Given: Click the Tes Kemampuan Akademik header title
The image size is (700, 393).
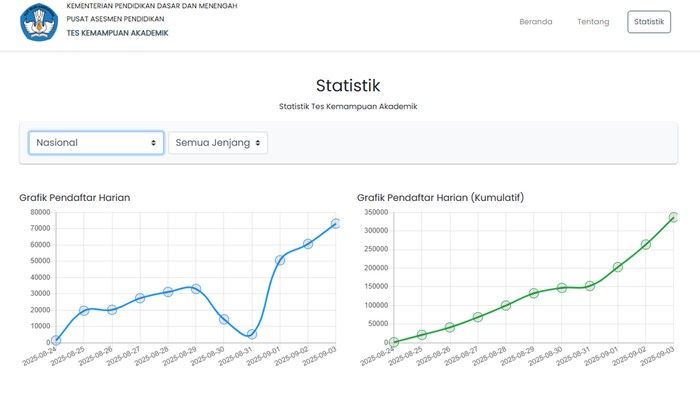Looking at the screenshot, I should tap(117, 33).
